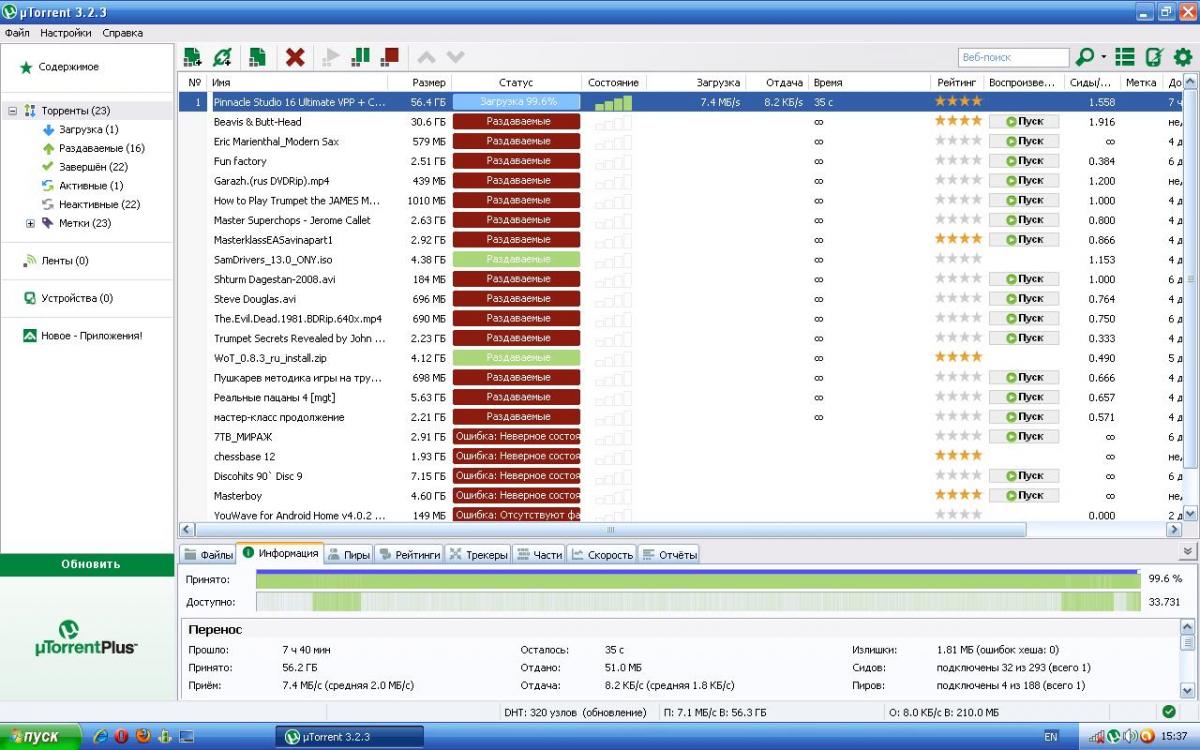This screenshot has height=750, width=1200.
Task: Collapse the details pane with the double chevron
Action: 1187,552
